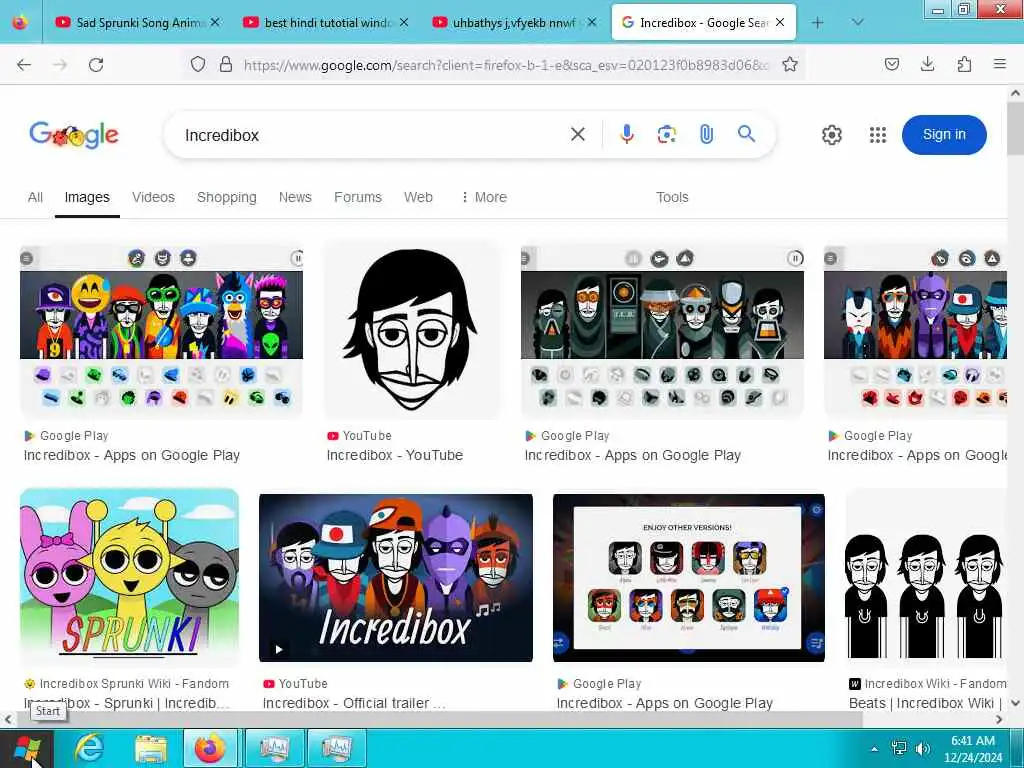Start voice search with the microphone icon
The height and width of the screenshot is (768, 1024).
(626, 135)
